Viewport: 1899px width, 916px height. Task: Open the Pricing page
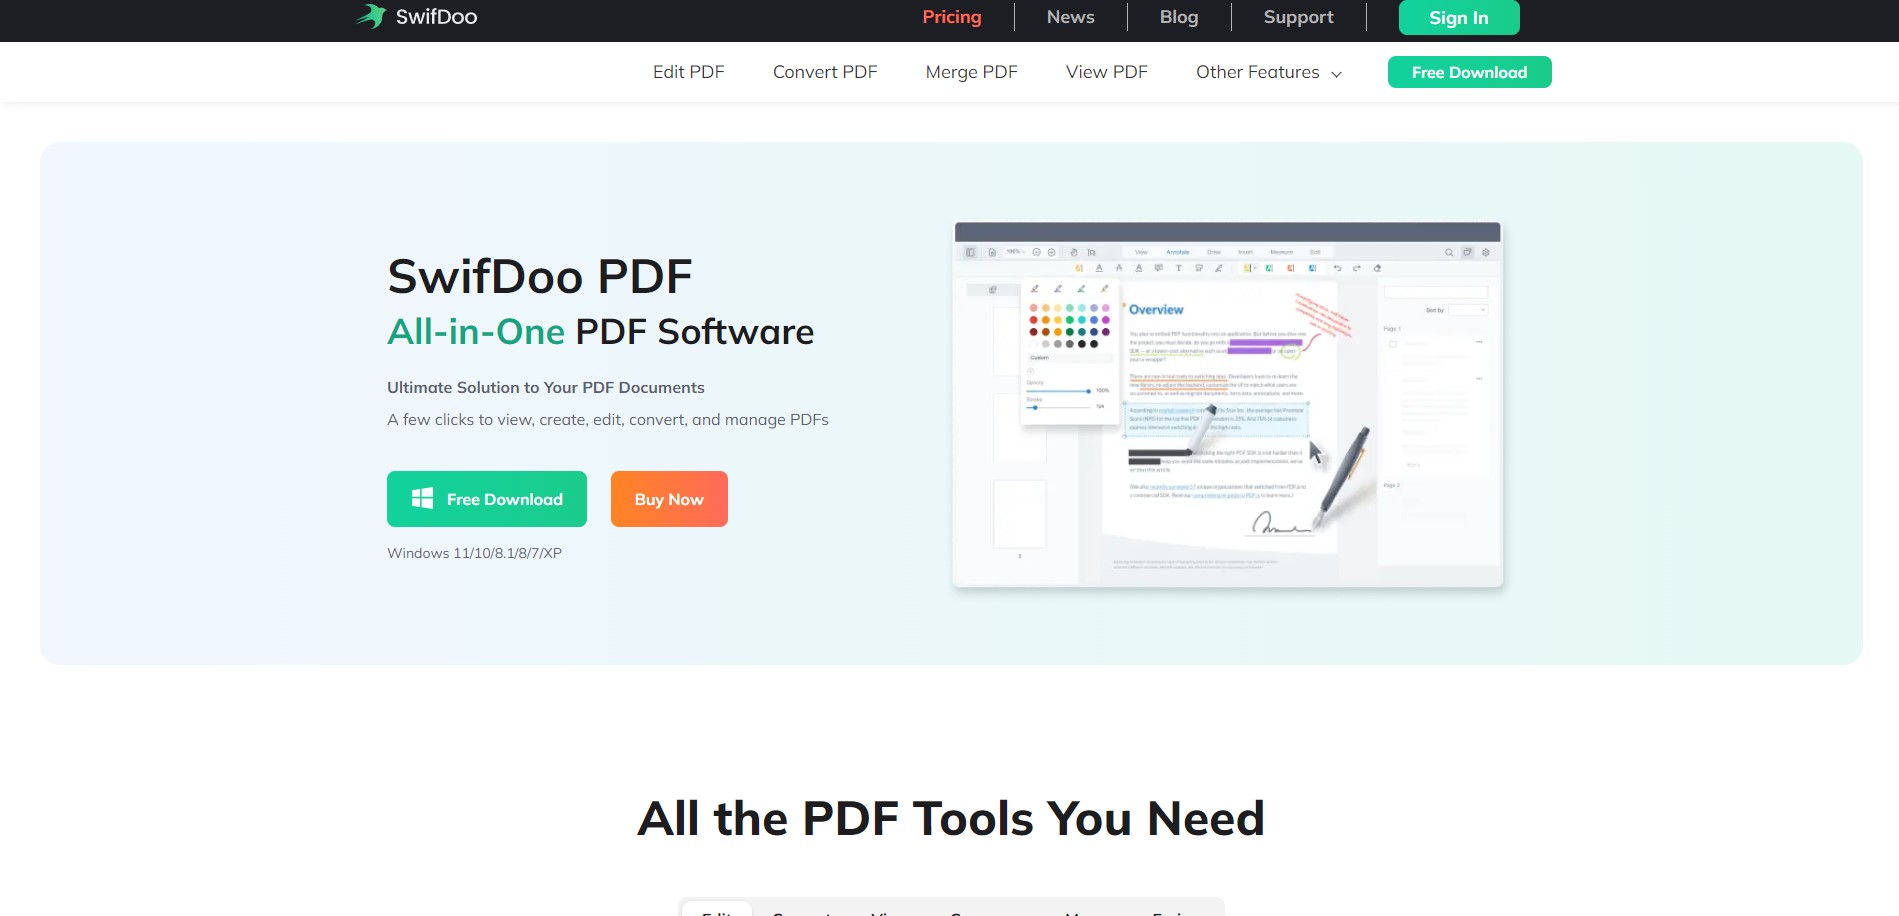click(952, 17)
